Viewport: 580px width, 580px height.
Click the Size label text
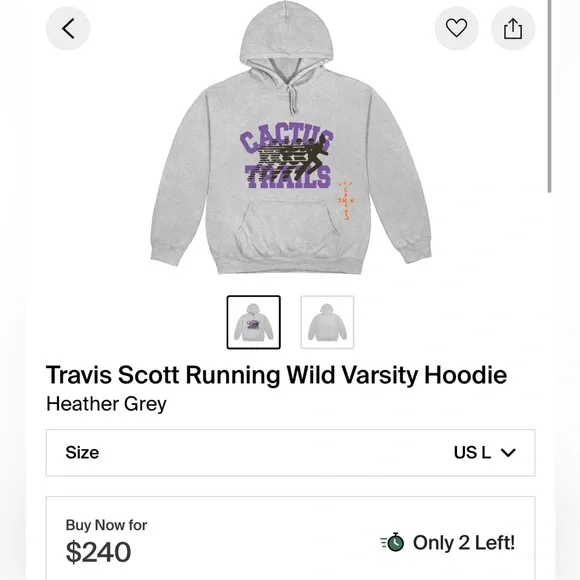tap(82, 452)
